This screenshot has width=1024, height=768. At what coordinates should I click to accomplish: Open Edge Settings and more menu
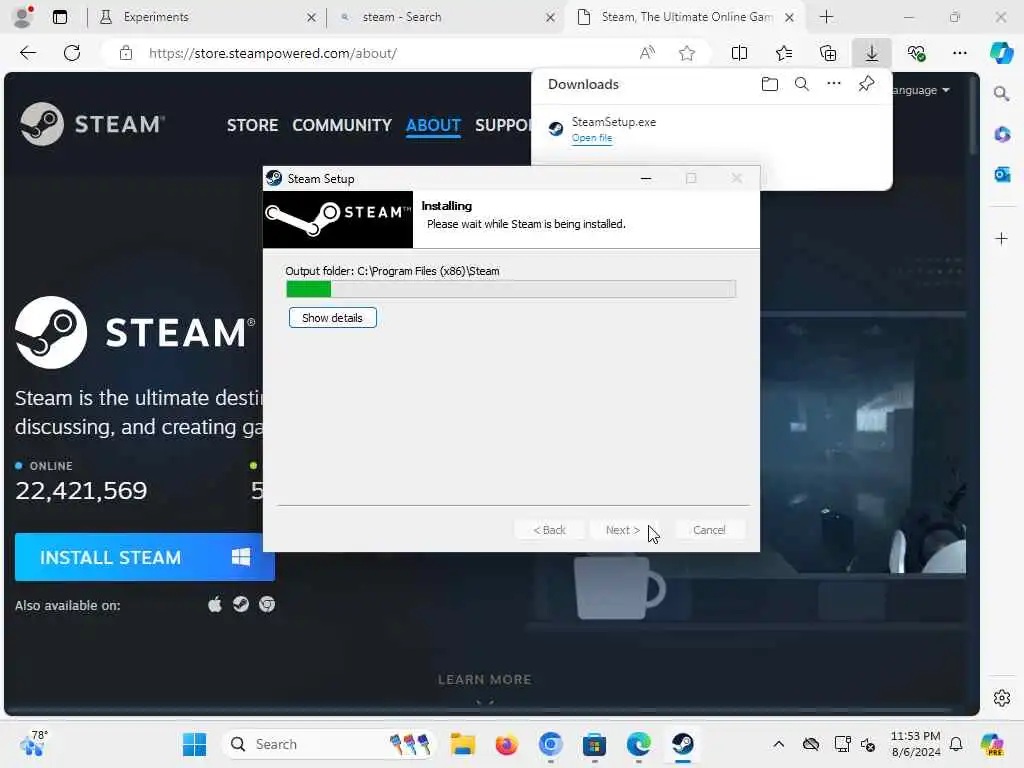click(959, 54)
